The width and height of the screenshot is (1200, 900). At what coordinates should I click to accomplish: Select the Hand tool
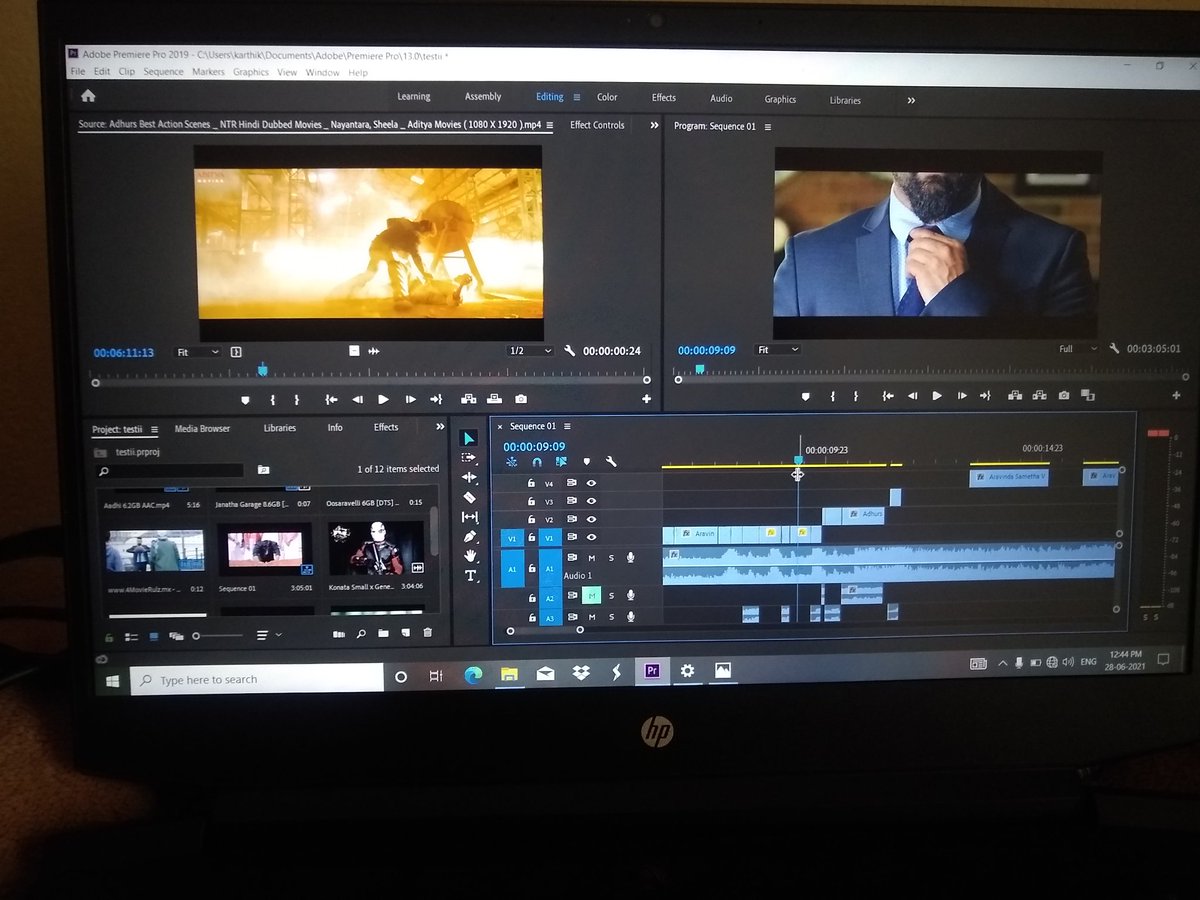tap(470, 556)
